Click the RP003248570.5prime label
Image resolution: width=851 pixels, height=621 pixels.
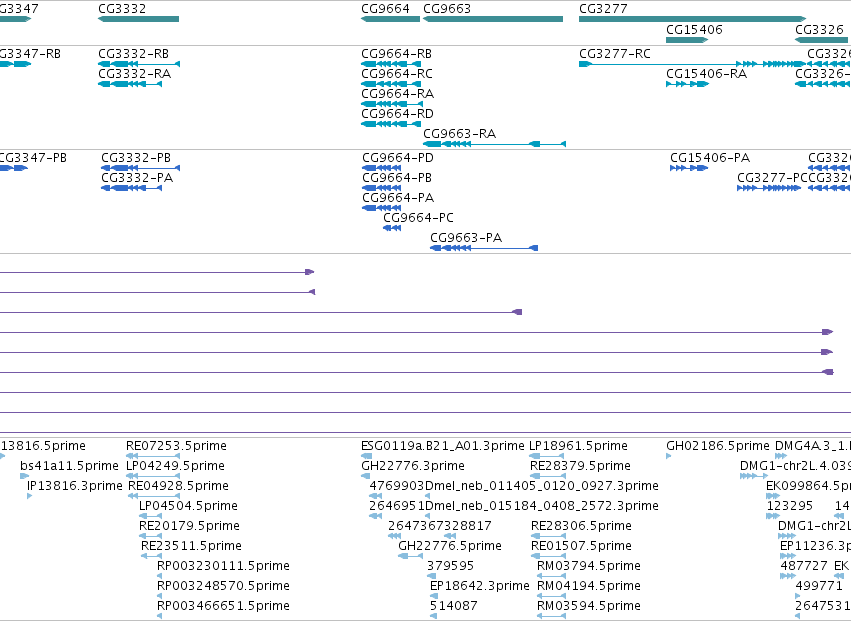click(223, 586)
